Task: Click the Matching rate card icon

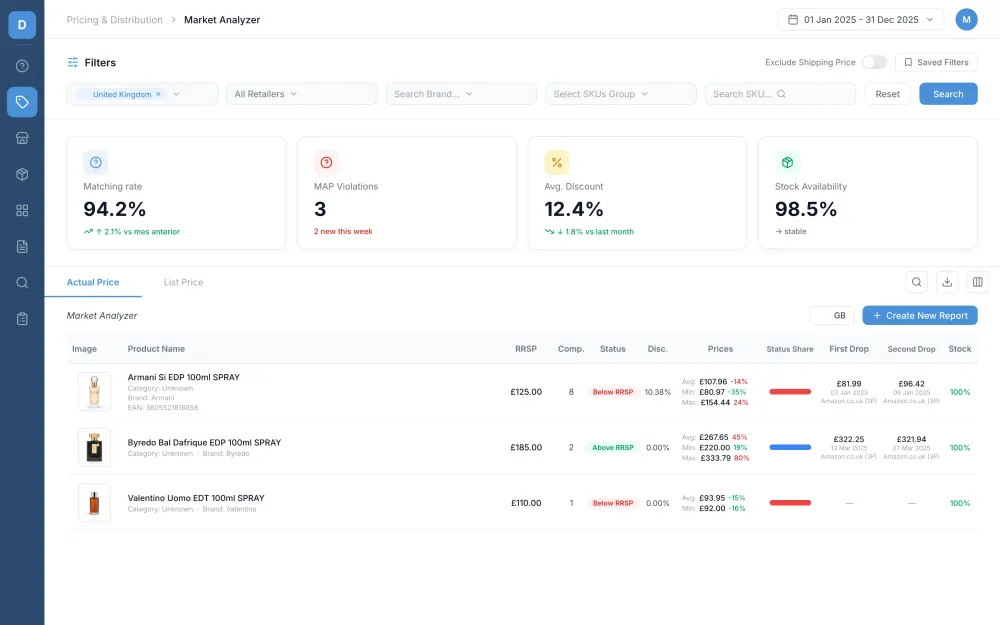Action: 96,163
